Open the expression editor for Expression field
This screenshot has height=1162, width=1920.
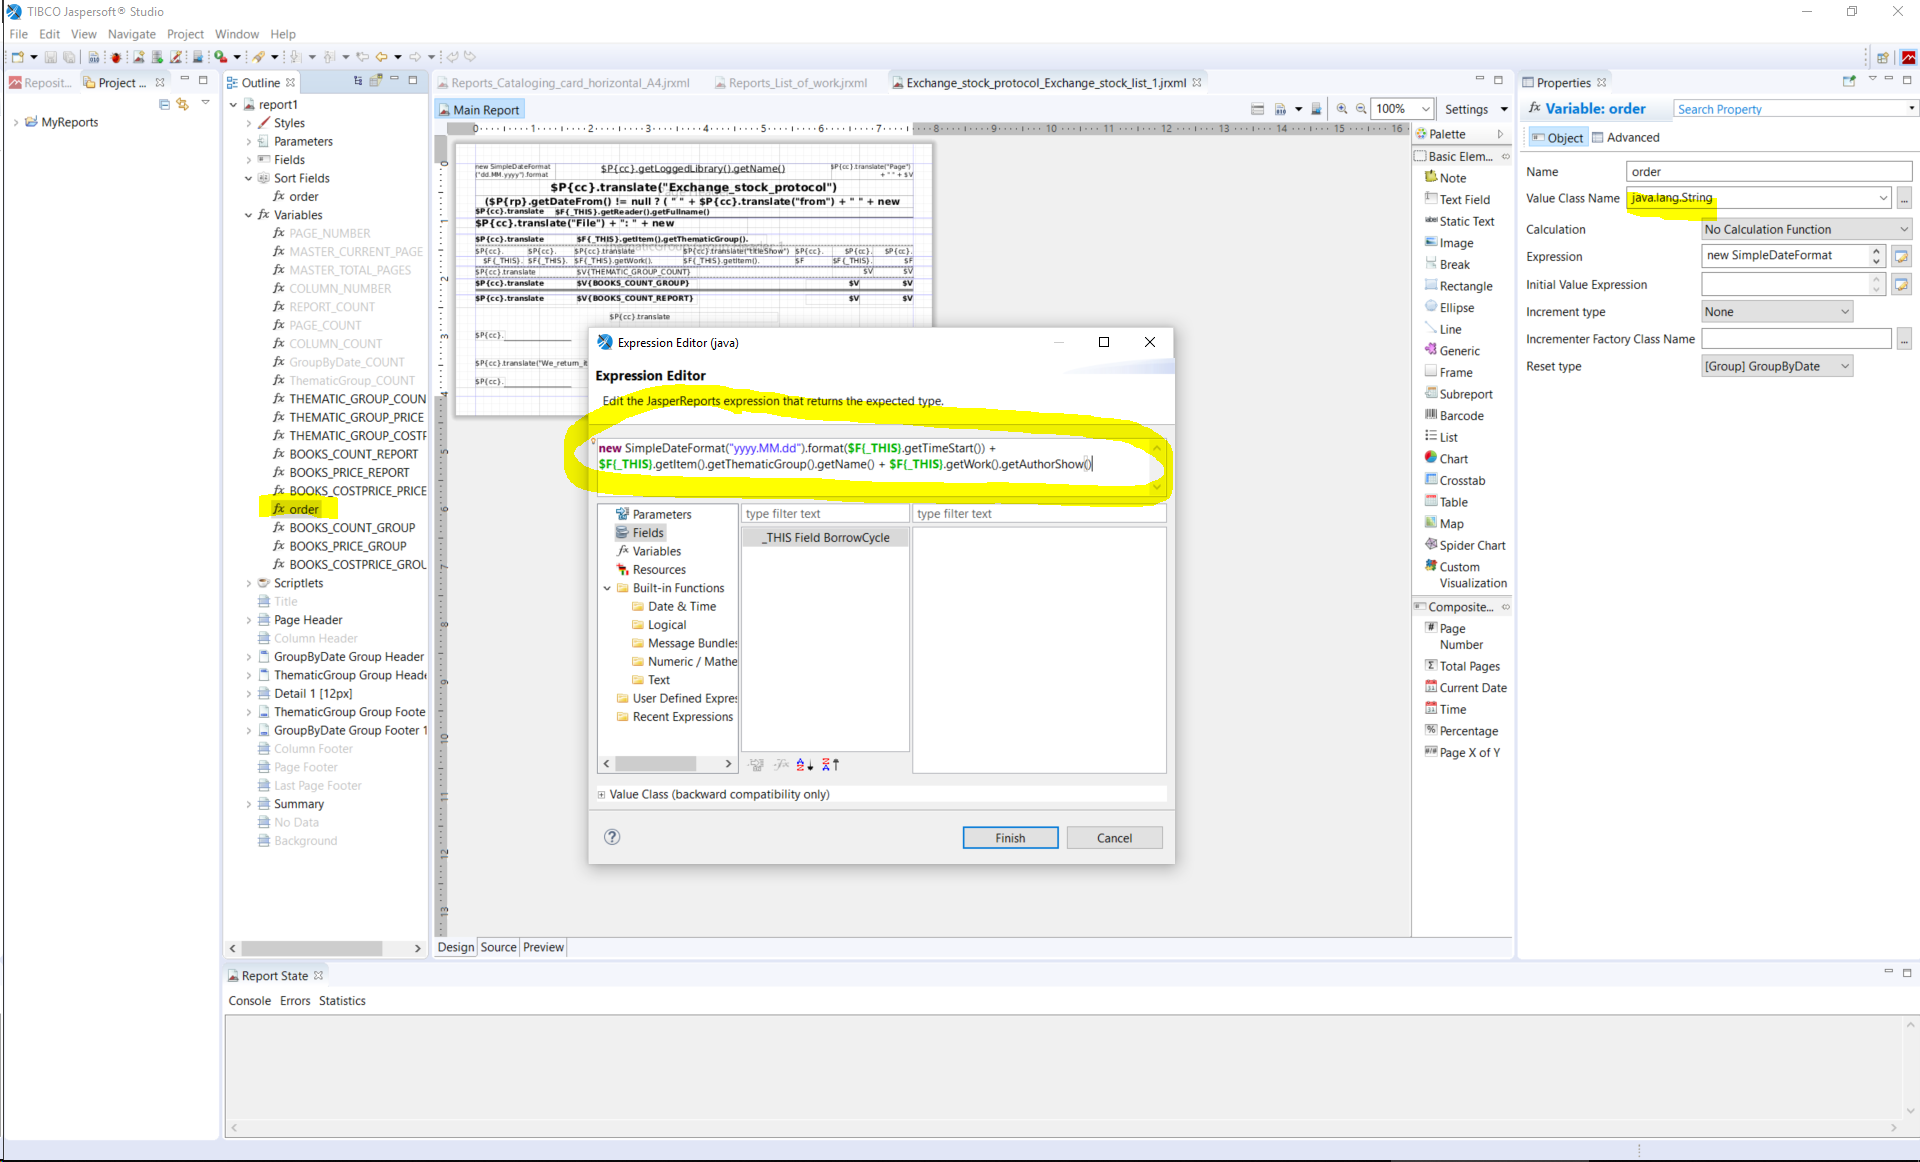pos(1901,257)
